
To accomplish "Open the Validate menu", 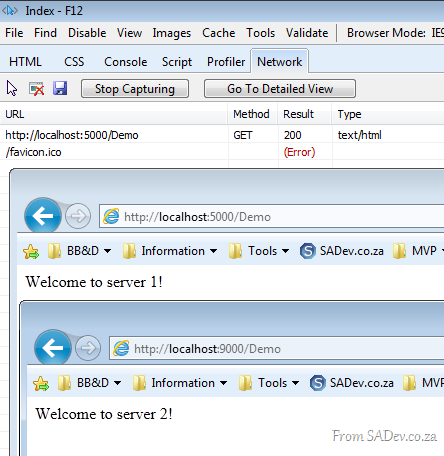I will 307,33.
